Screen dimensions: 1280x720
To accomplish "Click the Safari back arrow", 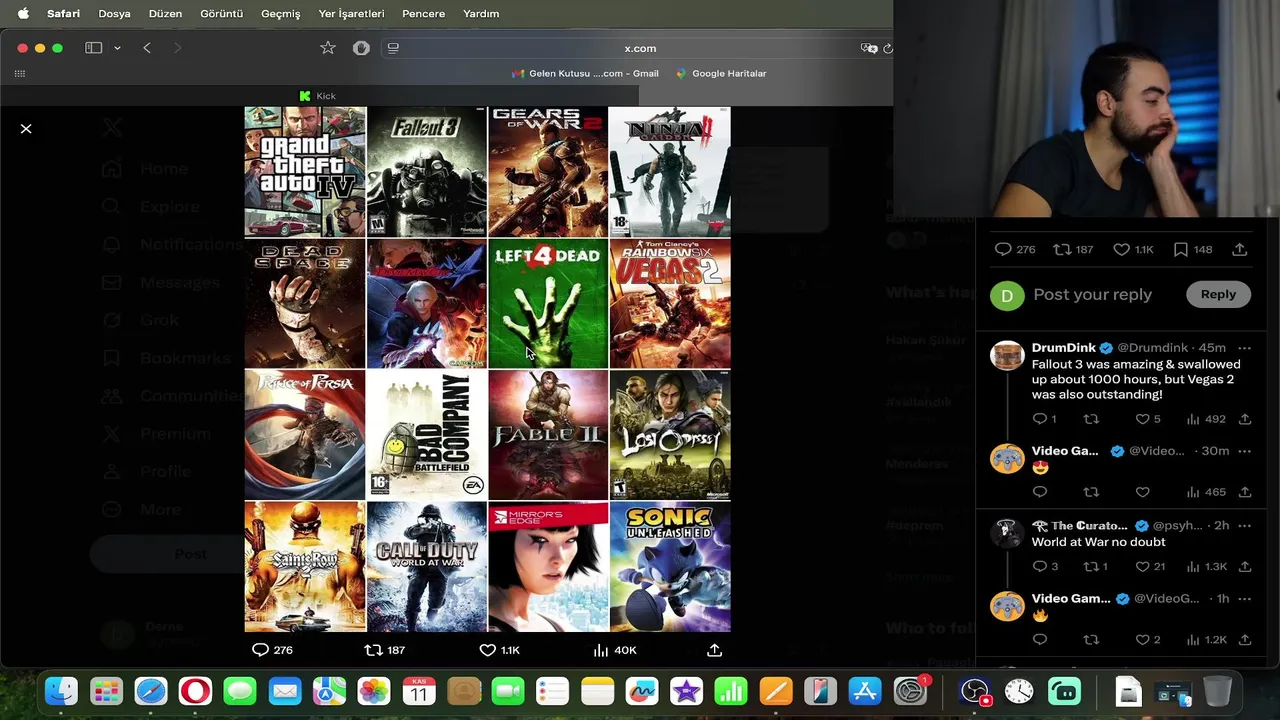I will [147, 48].
